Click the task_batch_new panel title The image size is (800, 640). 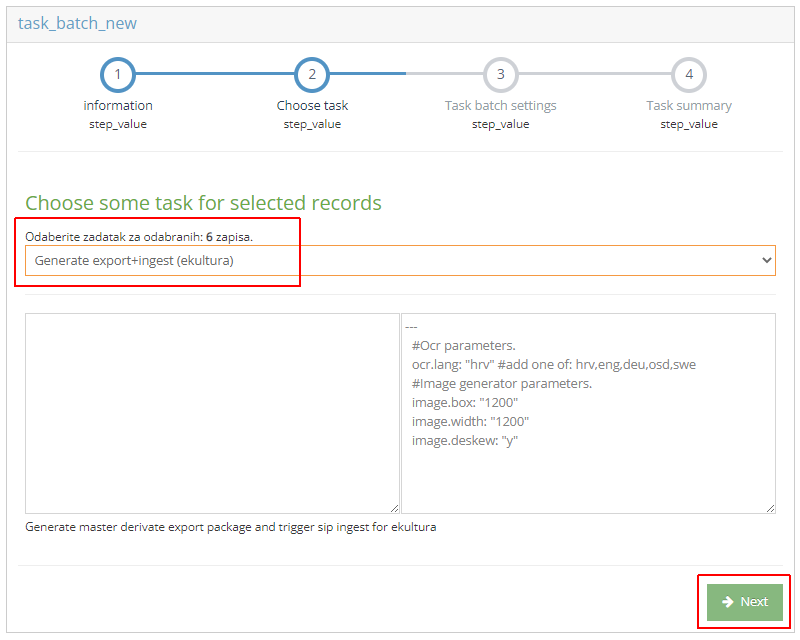(x=77, y=23)
